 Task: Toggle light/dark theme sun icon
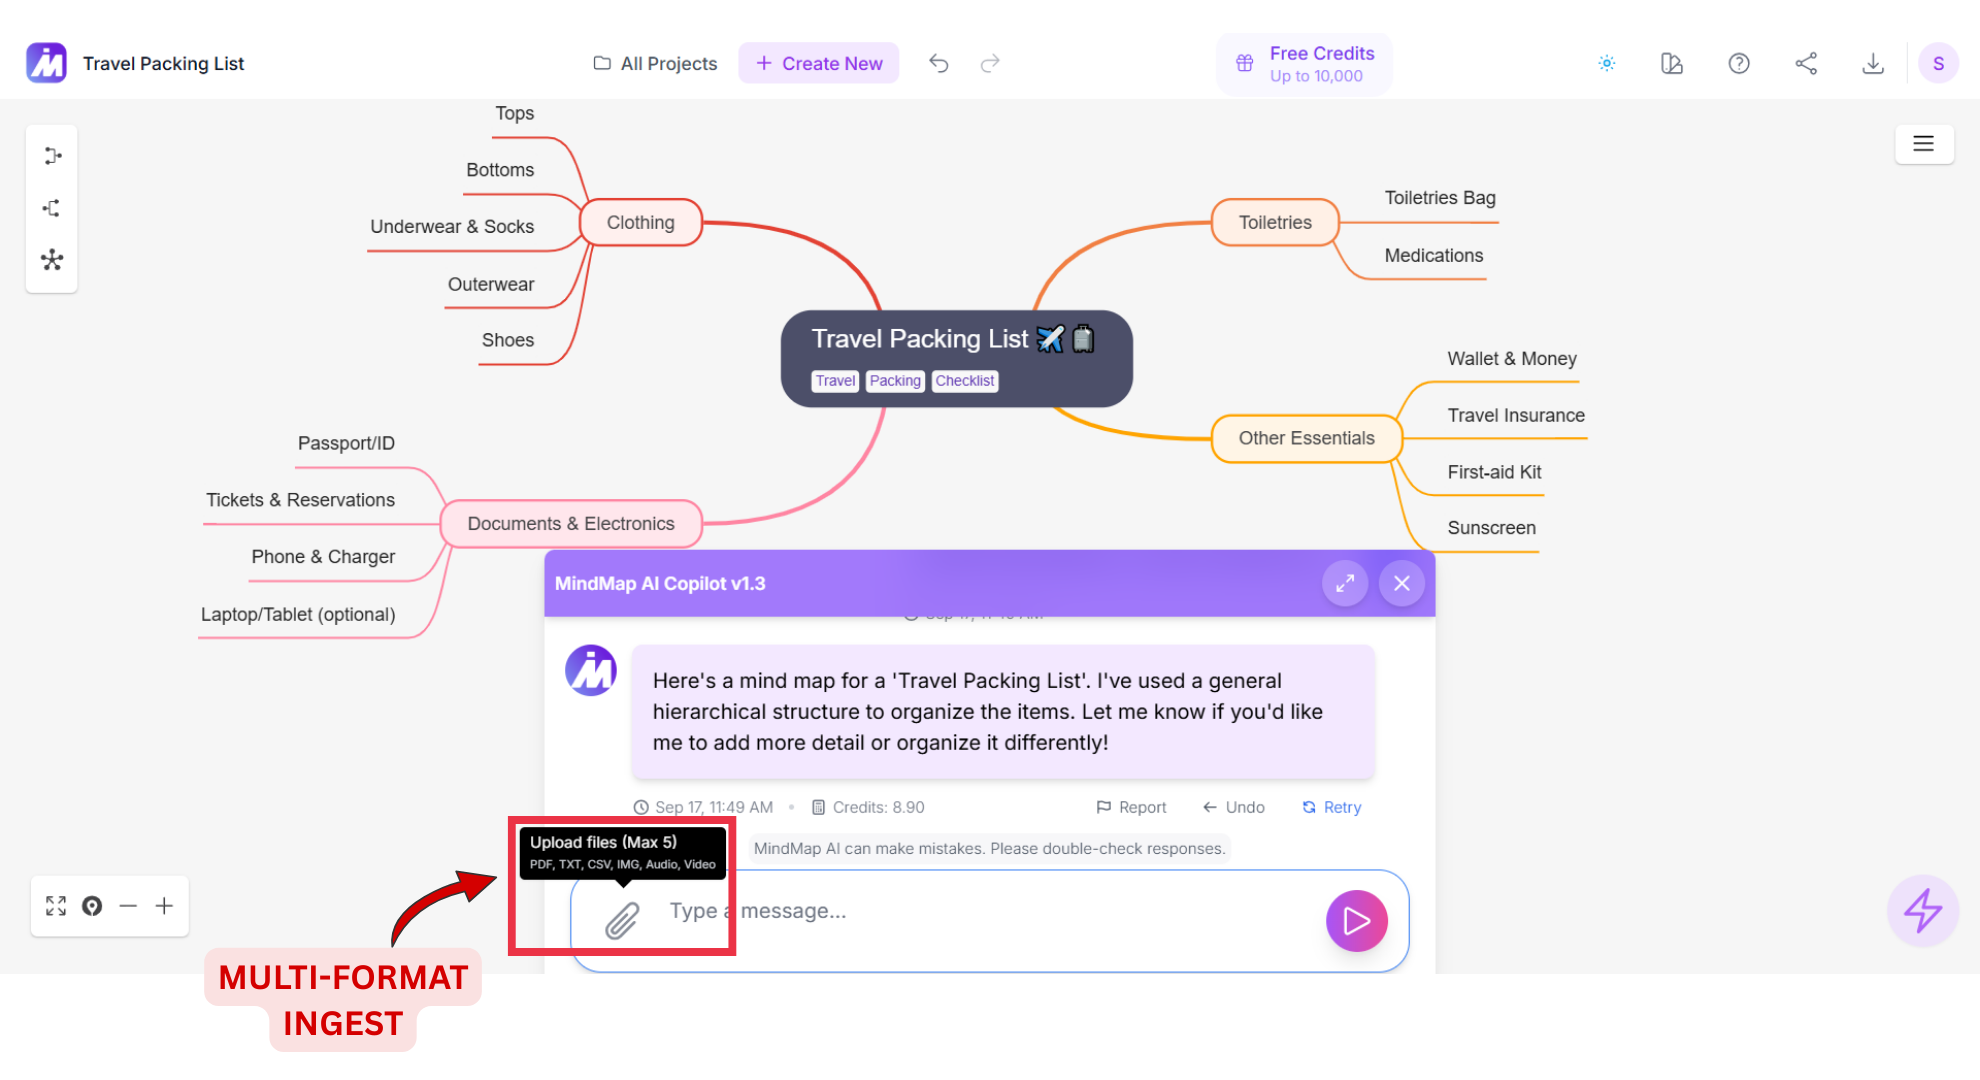click(x=1606, y=63)
